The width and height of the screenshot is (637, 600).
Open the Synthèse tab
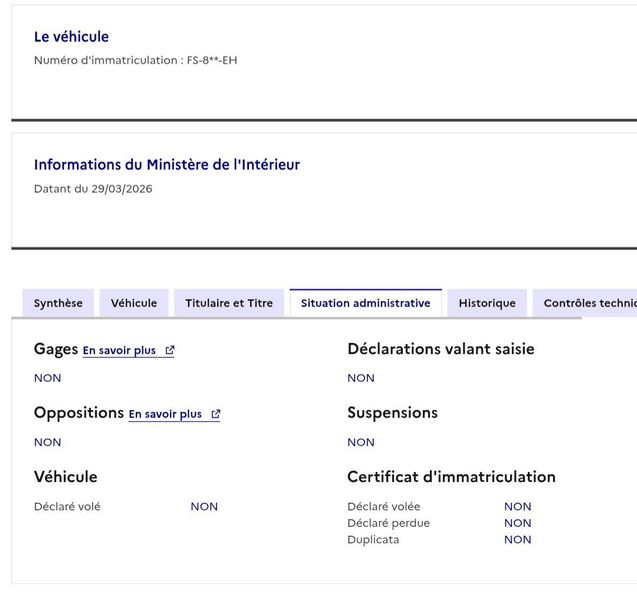click(58, 303)
